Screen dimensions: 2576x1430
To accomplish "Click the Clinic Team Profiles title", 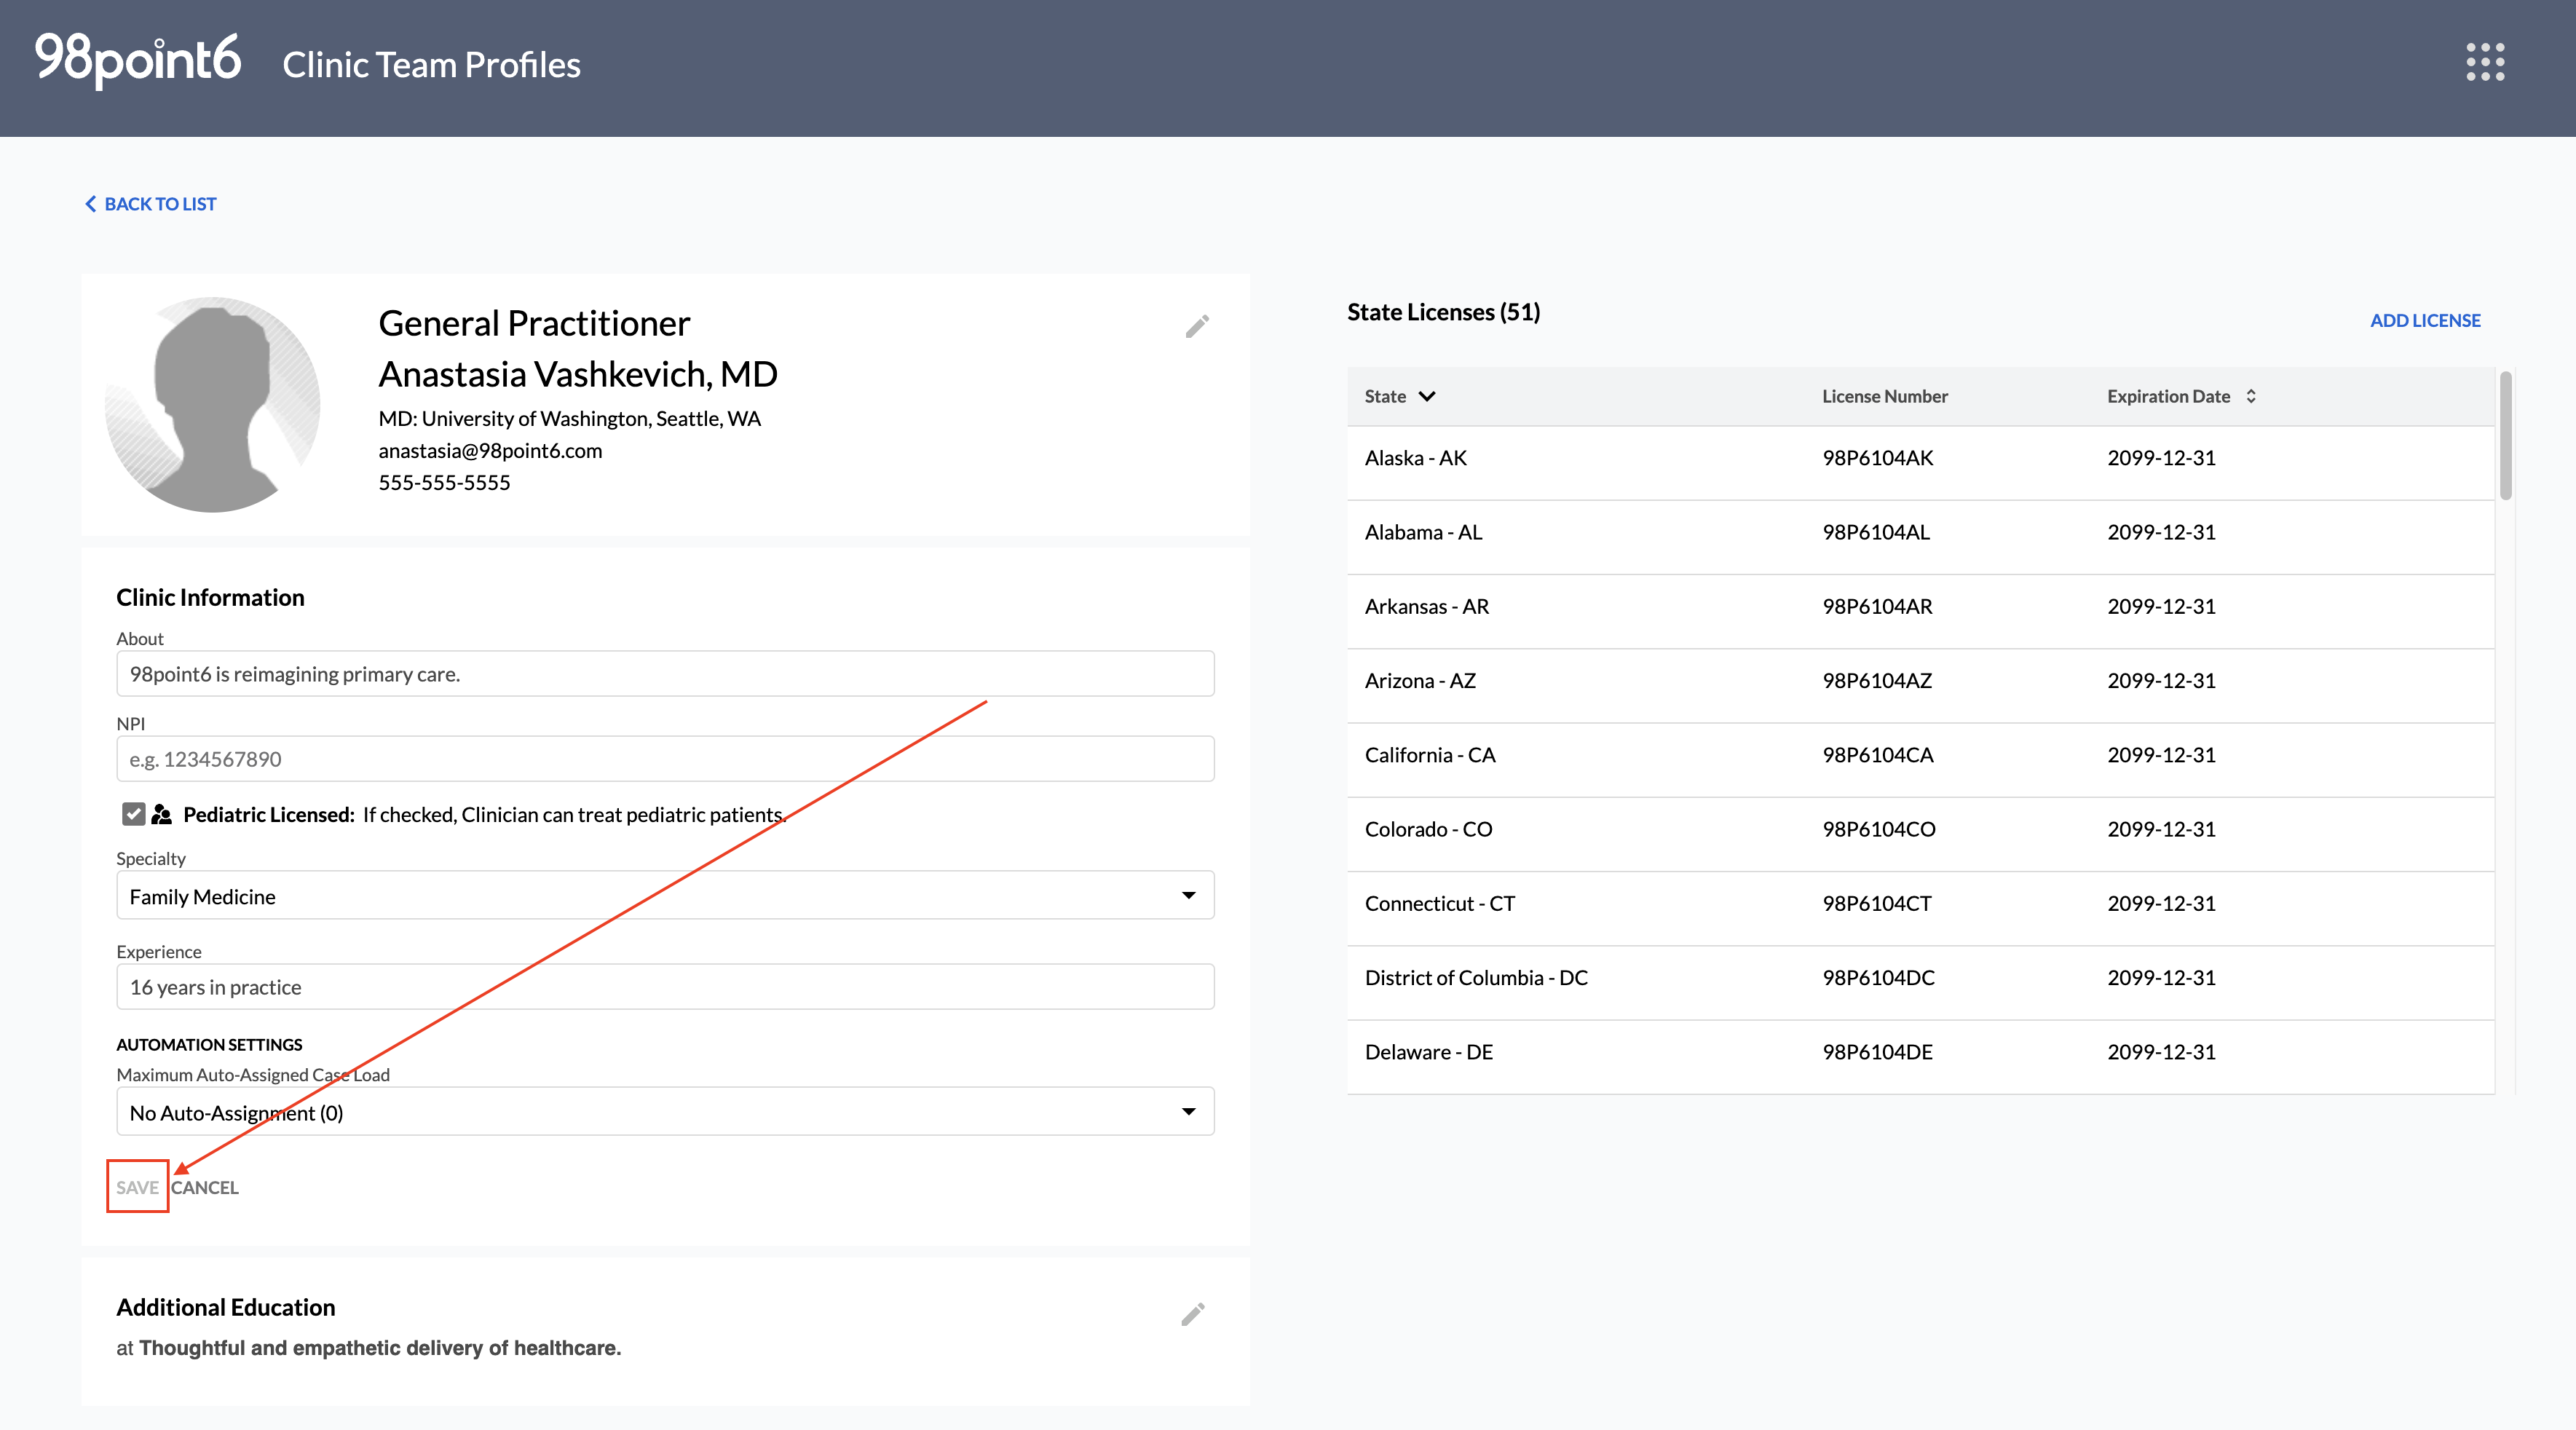I will (431, 65).
